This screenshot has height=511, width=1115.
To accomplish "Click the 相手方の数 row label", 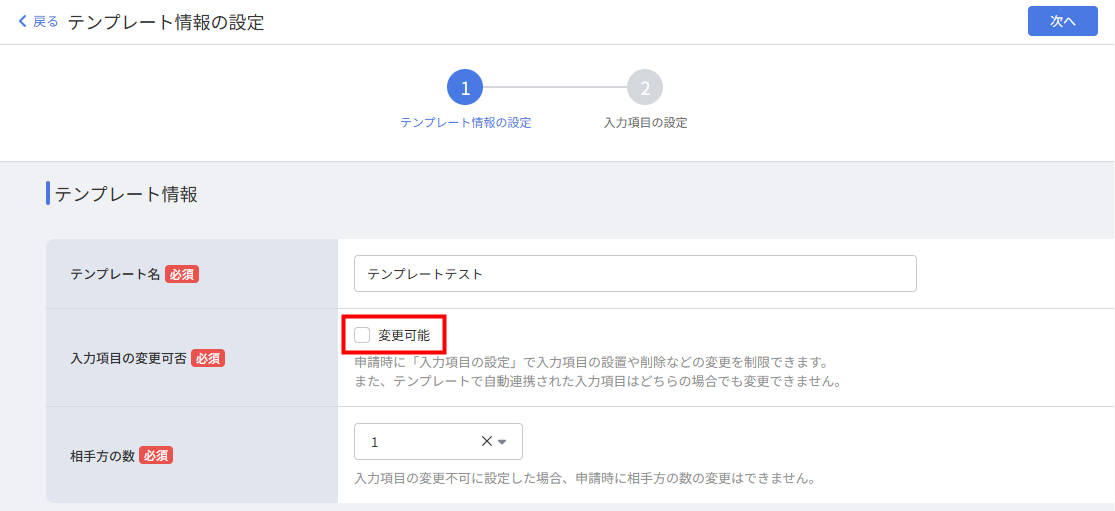I will coord(102,455).
